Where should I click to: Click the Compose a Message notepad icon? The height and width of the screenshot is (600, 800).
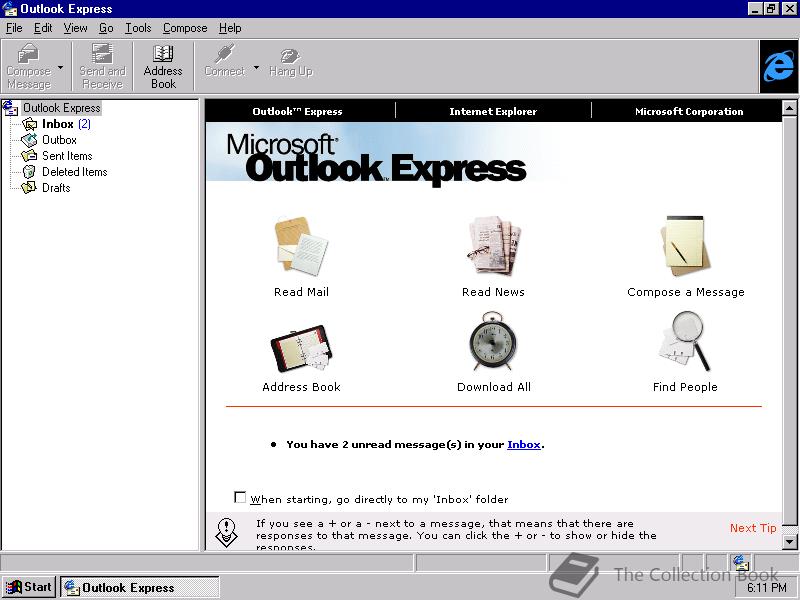click(x=685, y=246)
